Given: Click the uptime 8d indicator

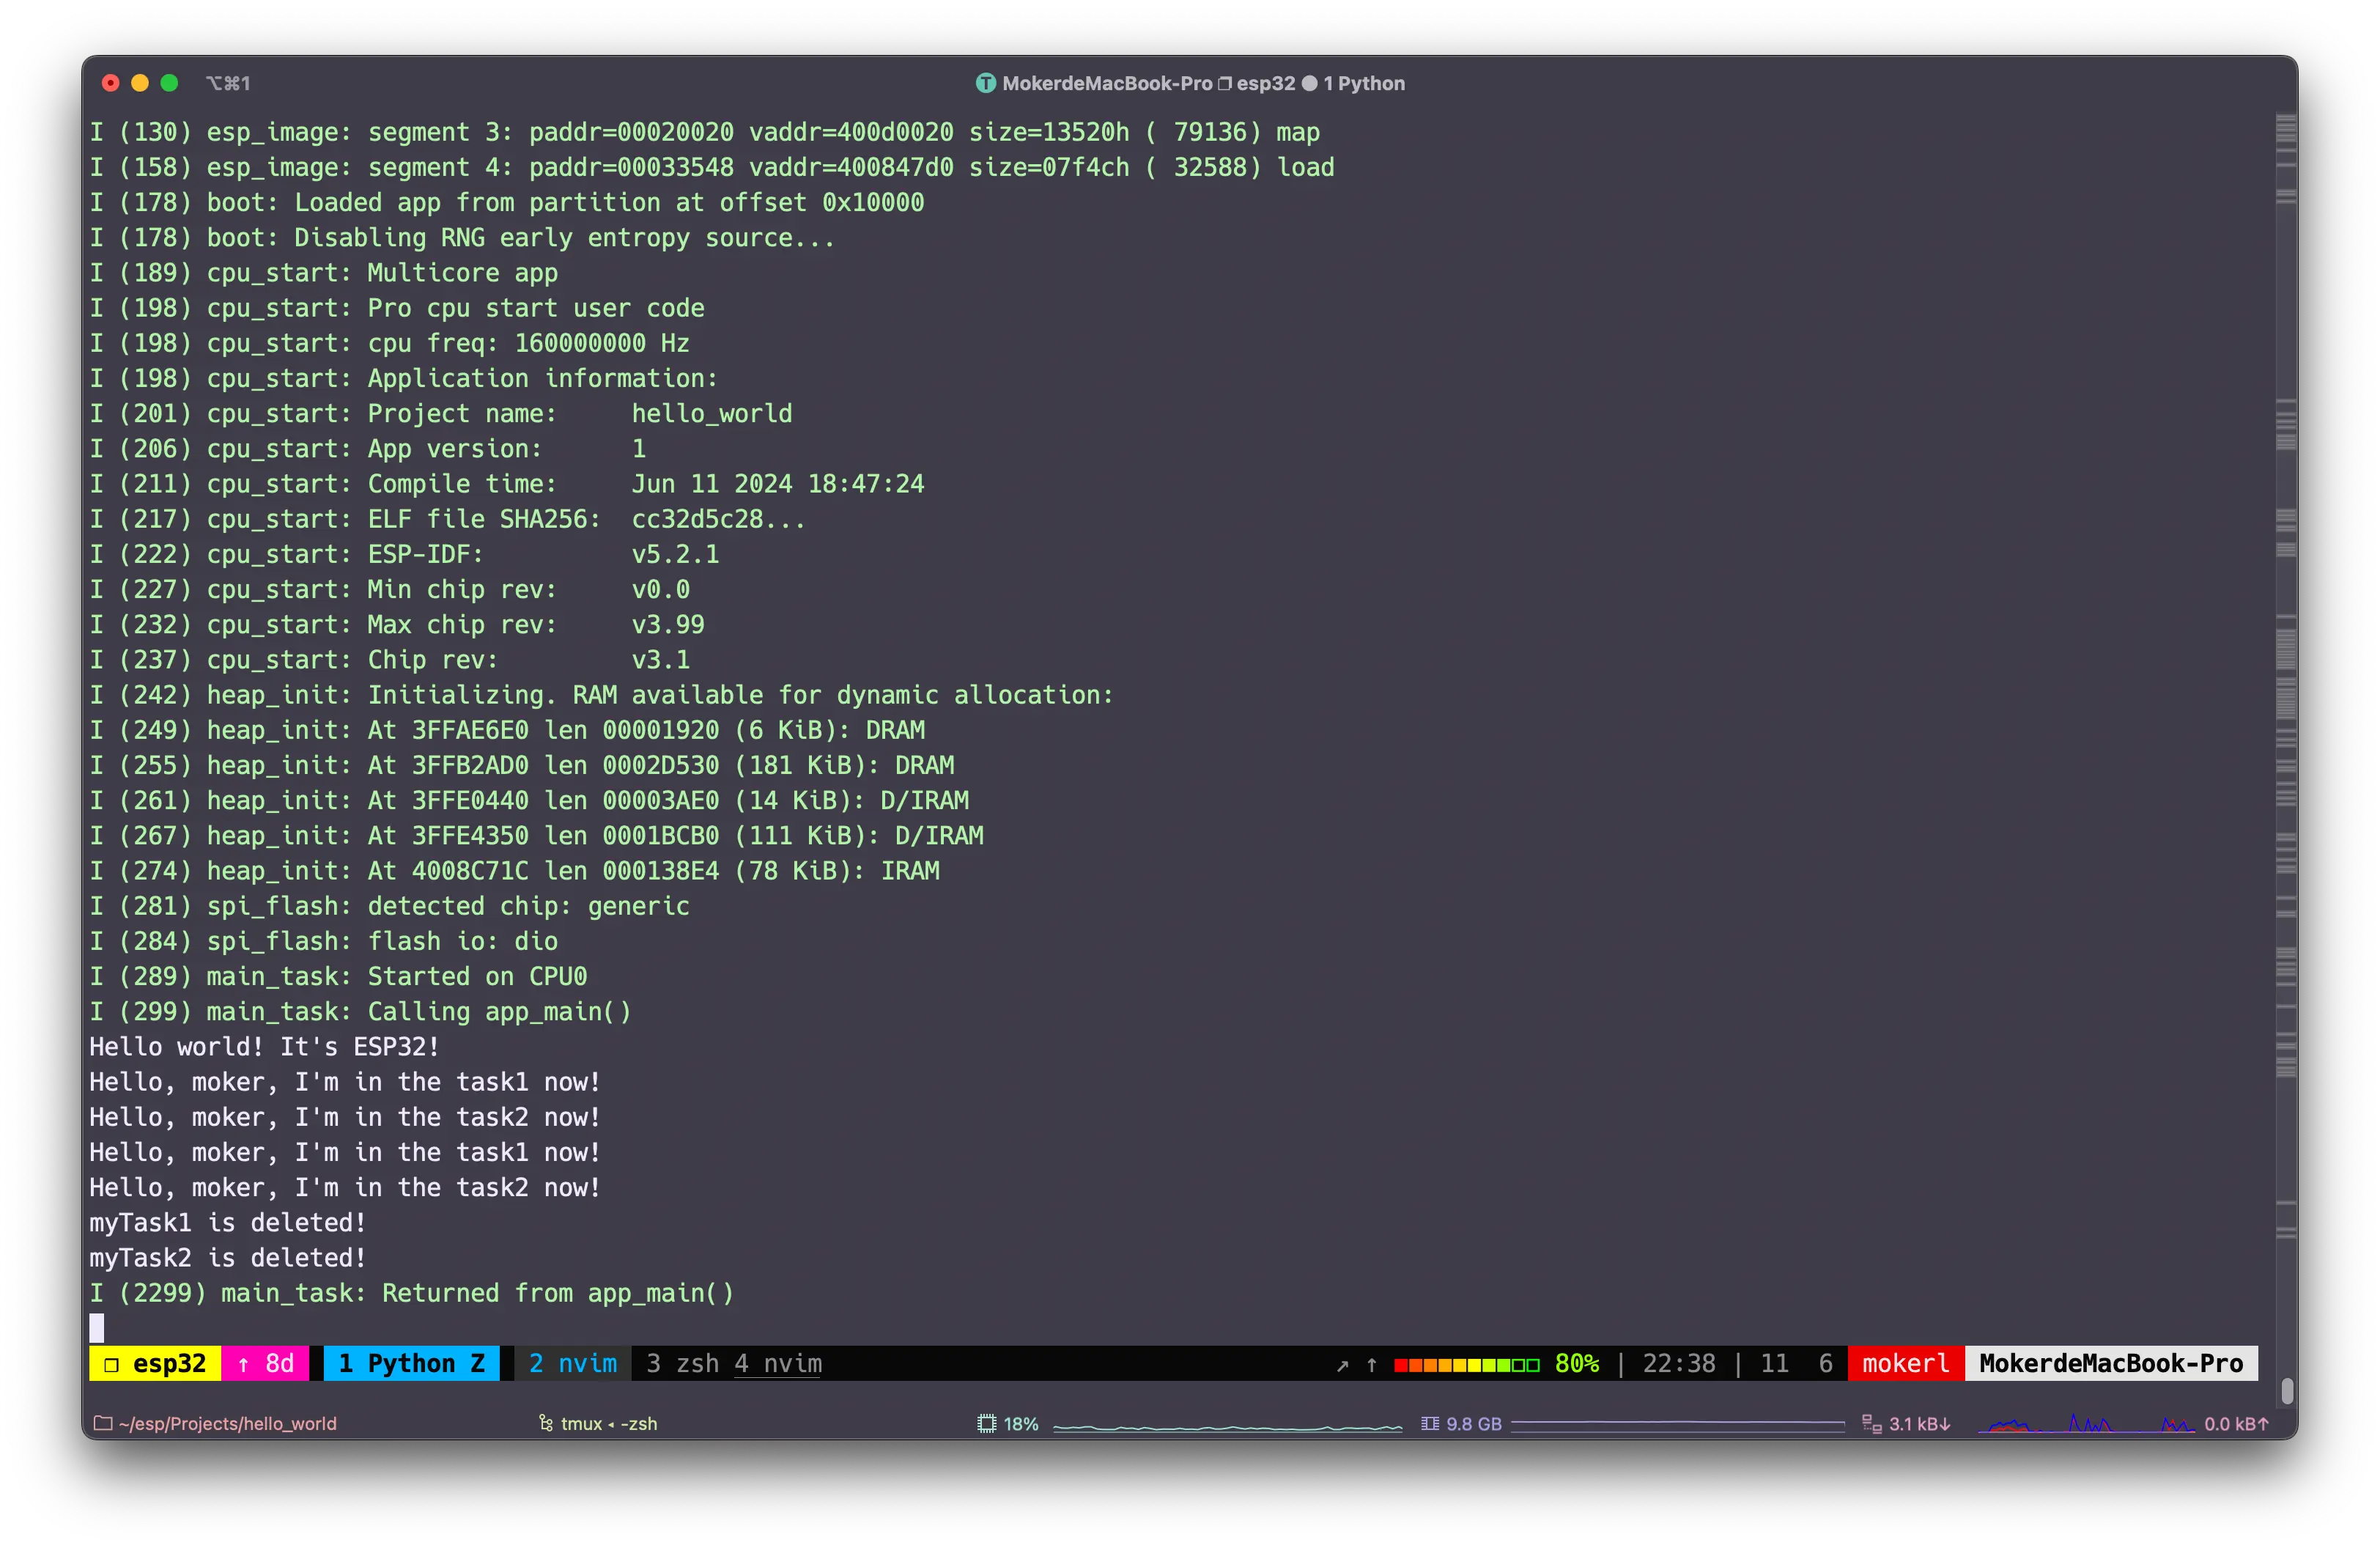Looking at the screenshot, I should (265, 1364).
